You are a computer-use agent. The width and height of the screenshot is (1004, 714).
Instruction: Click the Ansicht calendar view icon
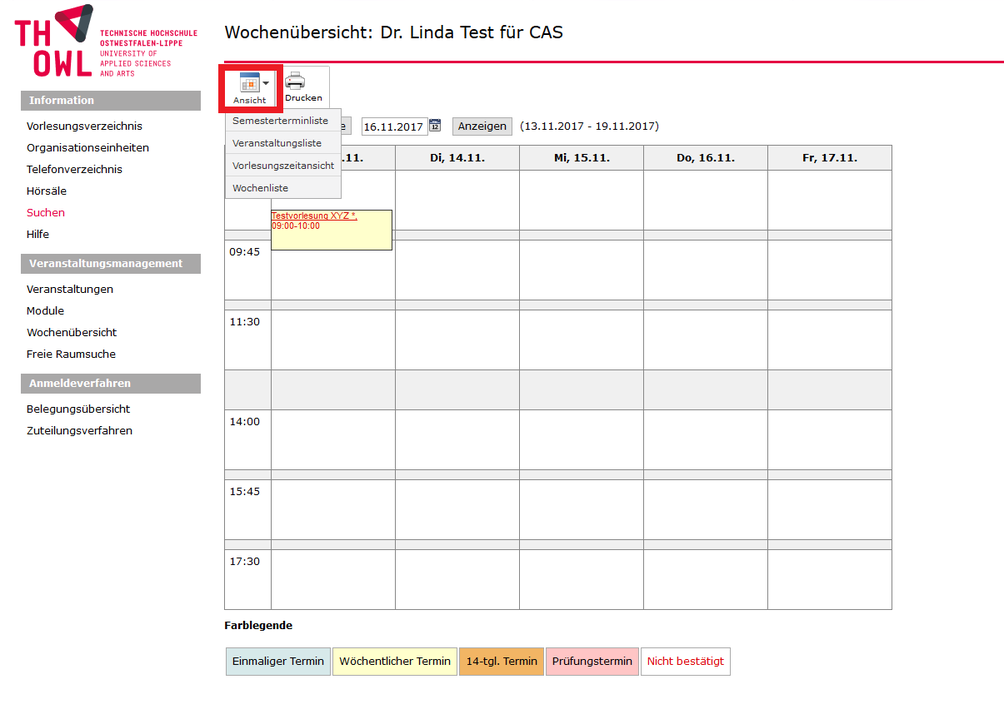click(249, 83)
